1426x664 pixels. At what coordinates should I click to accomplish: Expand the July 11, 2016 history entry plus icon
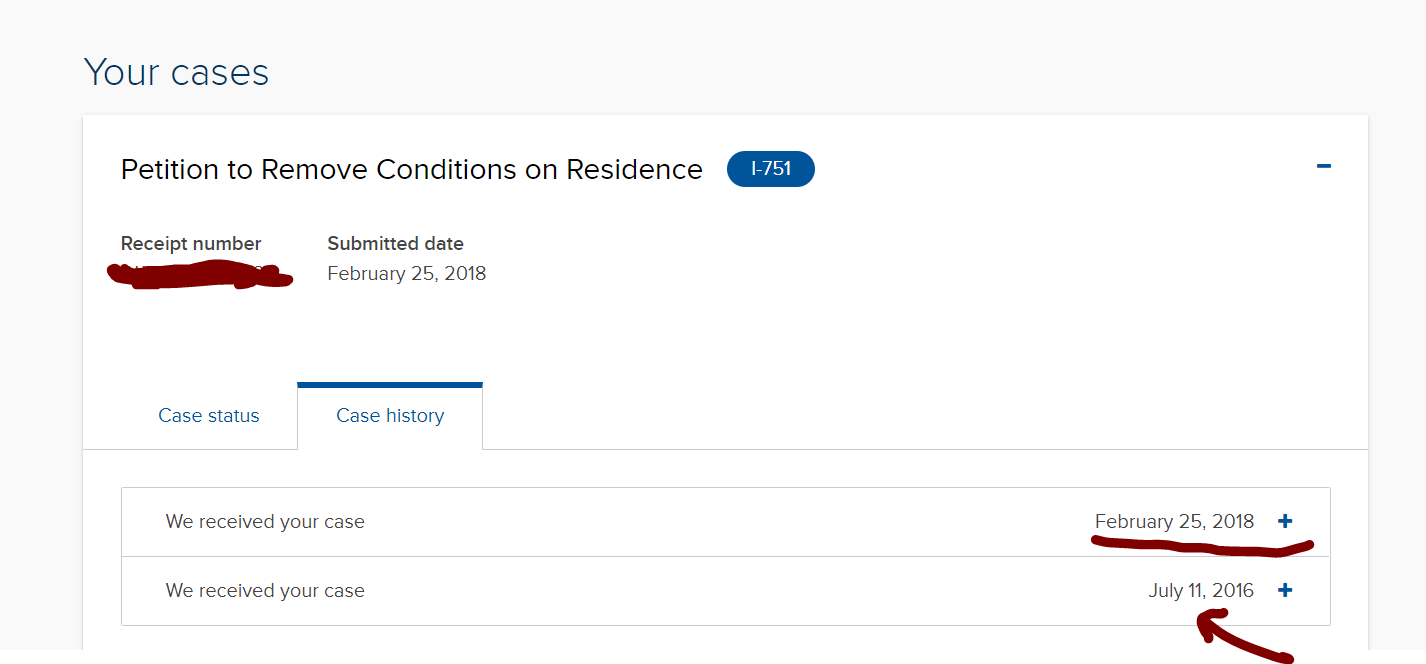pyautogui.click(x=1285, y=590)
